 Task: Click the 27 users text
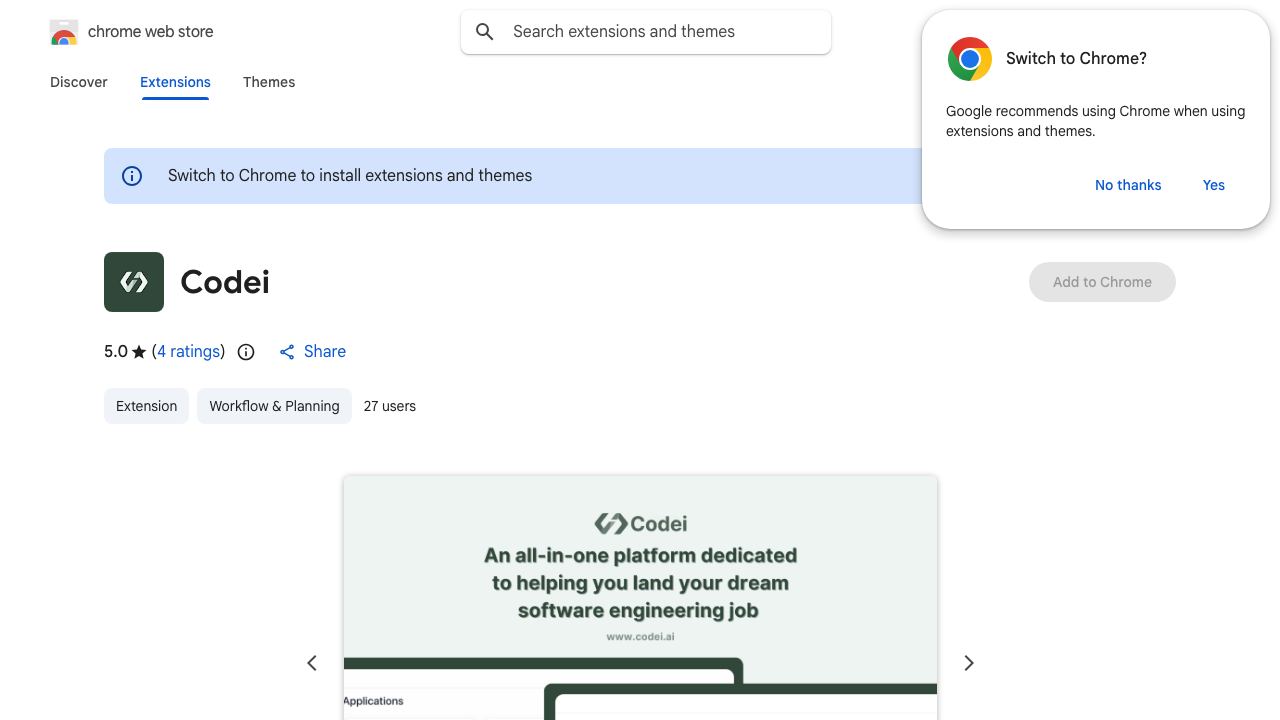point(390,406)
